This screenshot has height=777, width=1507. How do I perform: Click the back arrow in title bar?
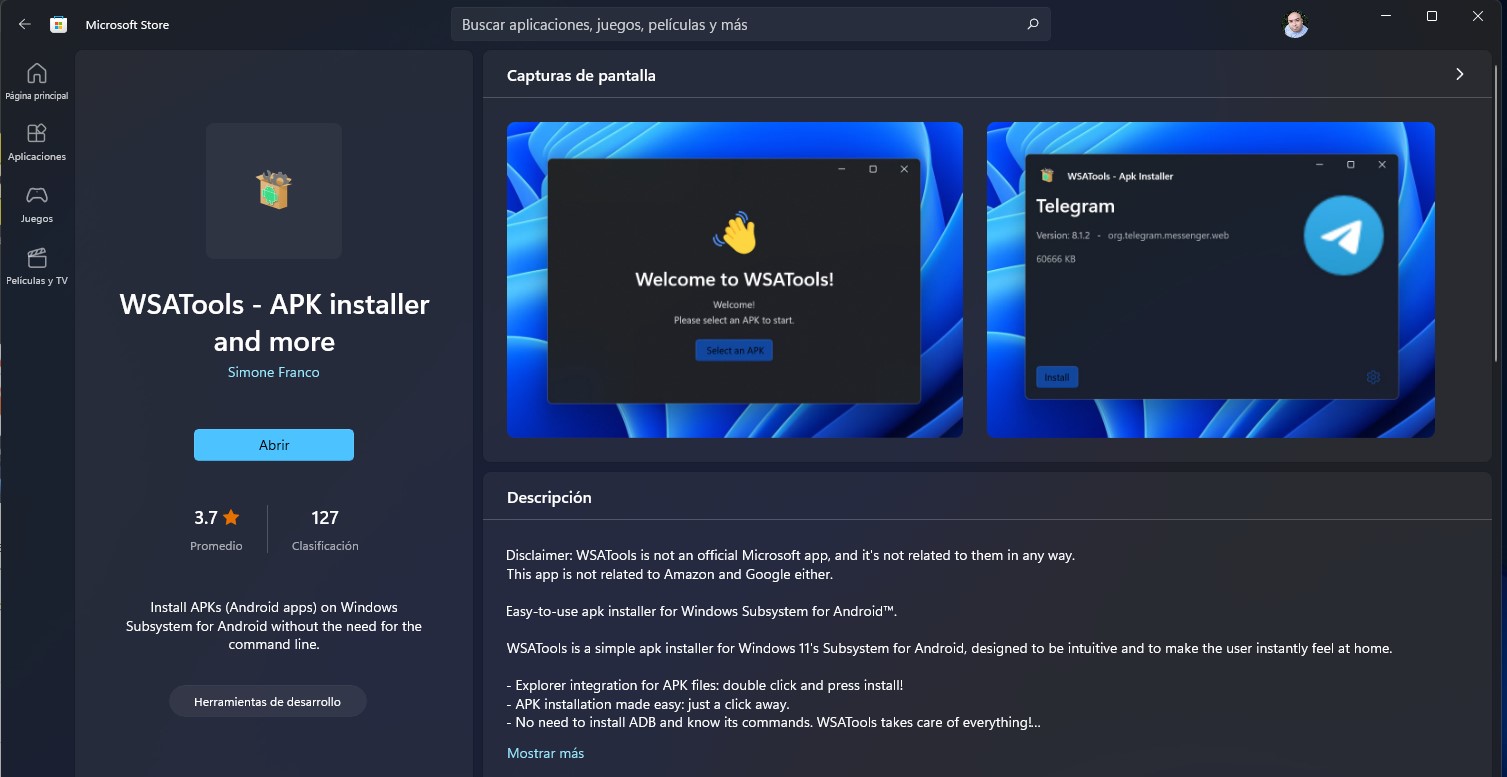pyautogui.click(x=25, y=25)
